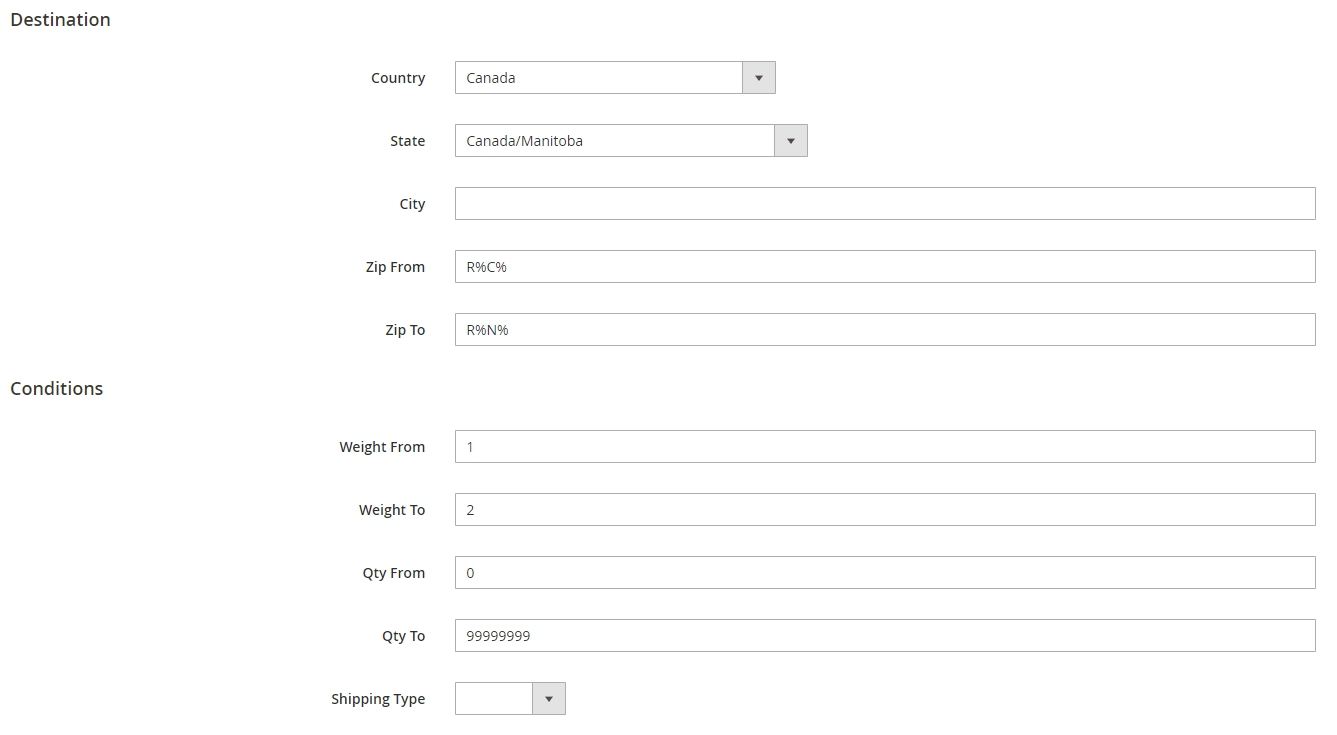
Task: Open the empty Shipping Type select box
Action: click(x=494, y=699)
